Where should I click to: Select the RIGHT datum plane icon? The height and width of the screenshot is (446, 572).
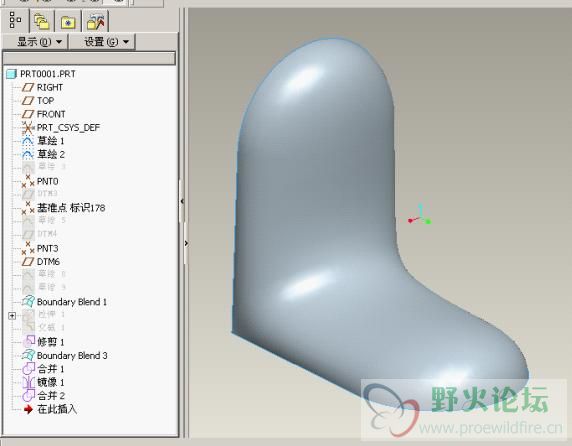coord(28,88)
